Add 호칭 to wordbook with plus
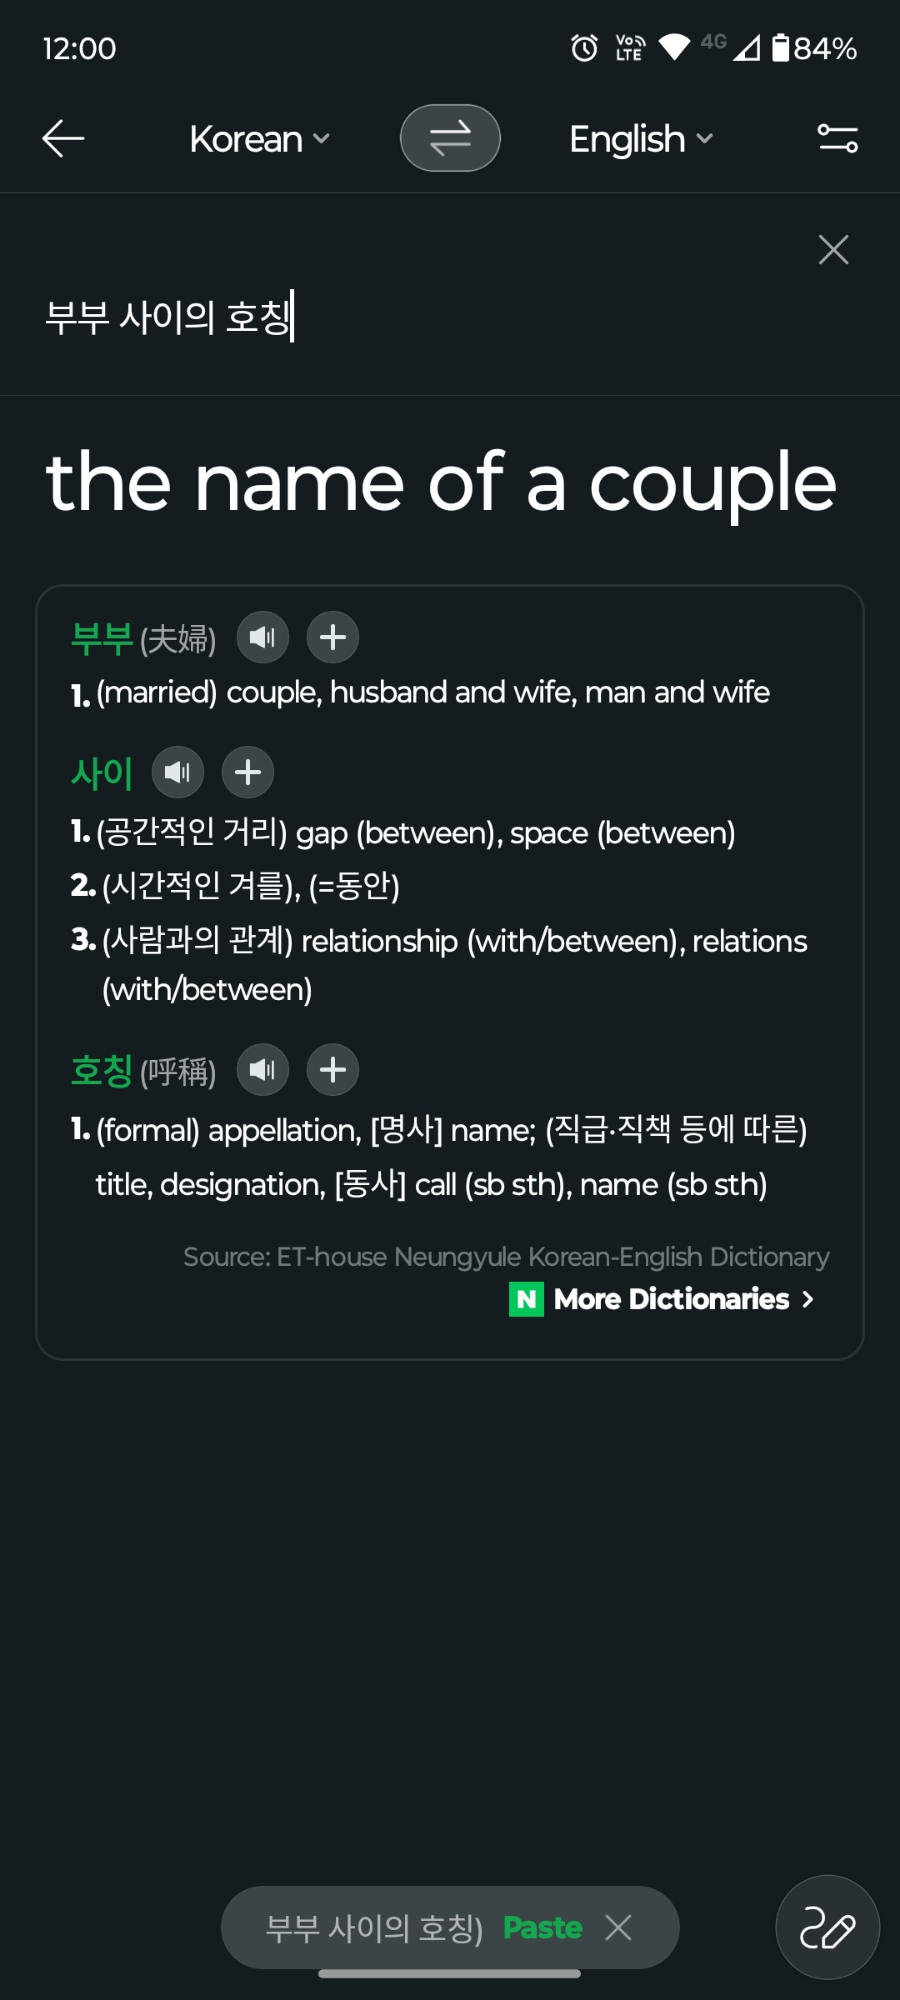 (x=333, y=1070)
